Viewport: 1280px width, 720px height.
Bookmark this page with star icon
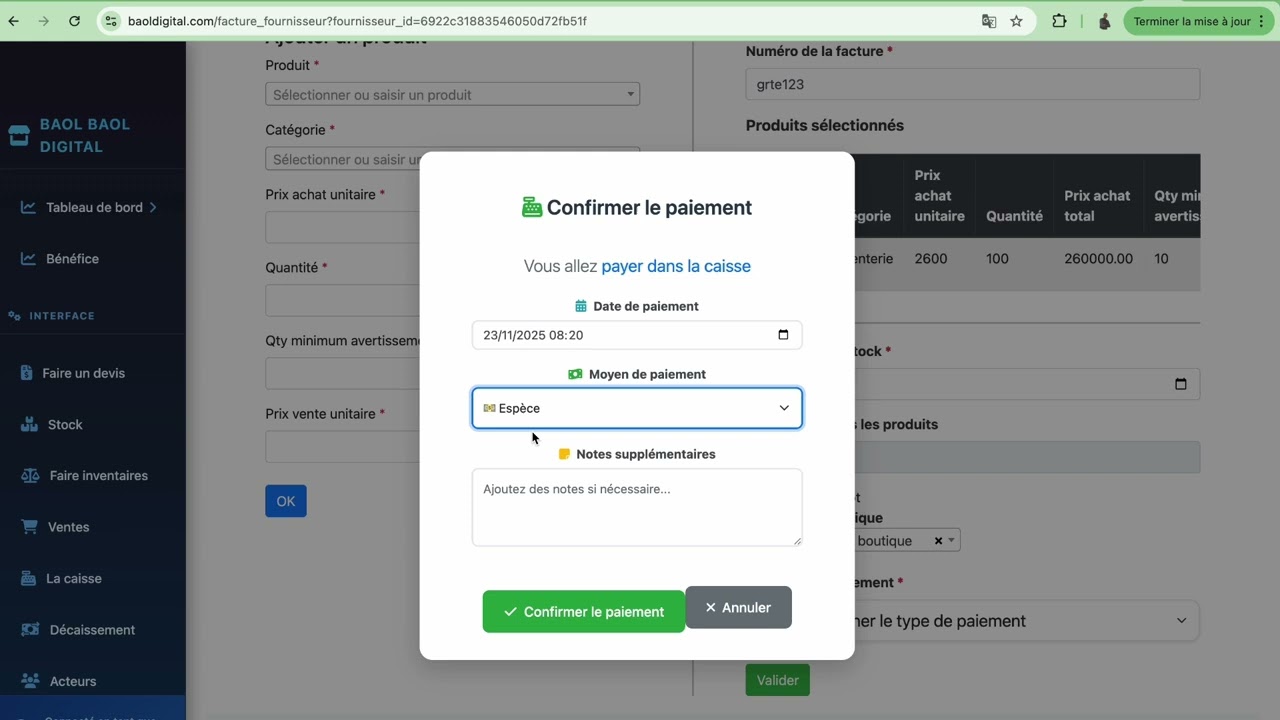pyautogui.click(x=1017, y=21)
